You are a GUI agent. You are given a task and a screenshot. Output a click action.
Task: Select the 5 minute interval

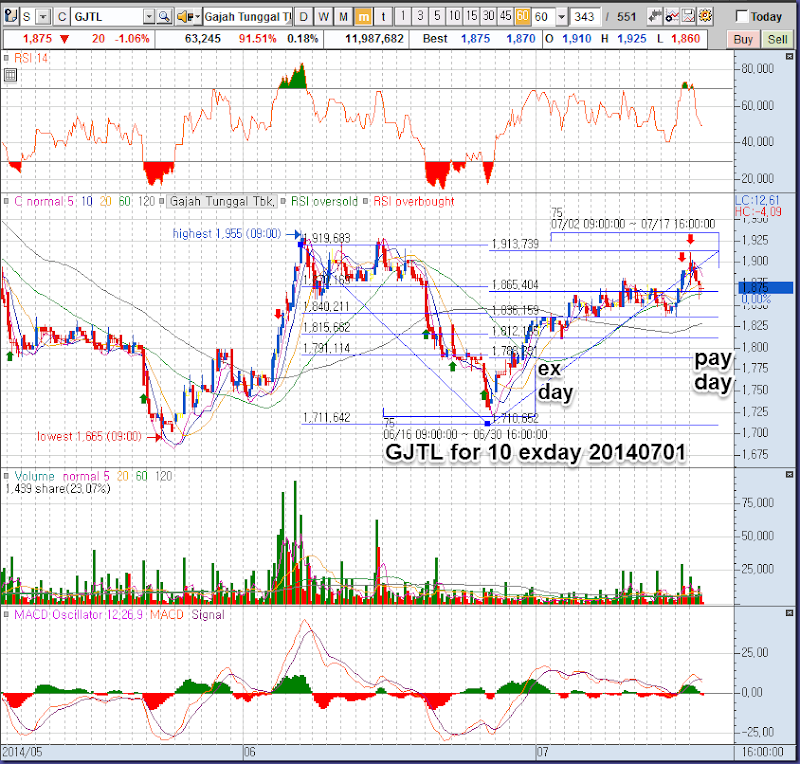437,16
